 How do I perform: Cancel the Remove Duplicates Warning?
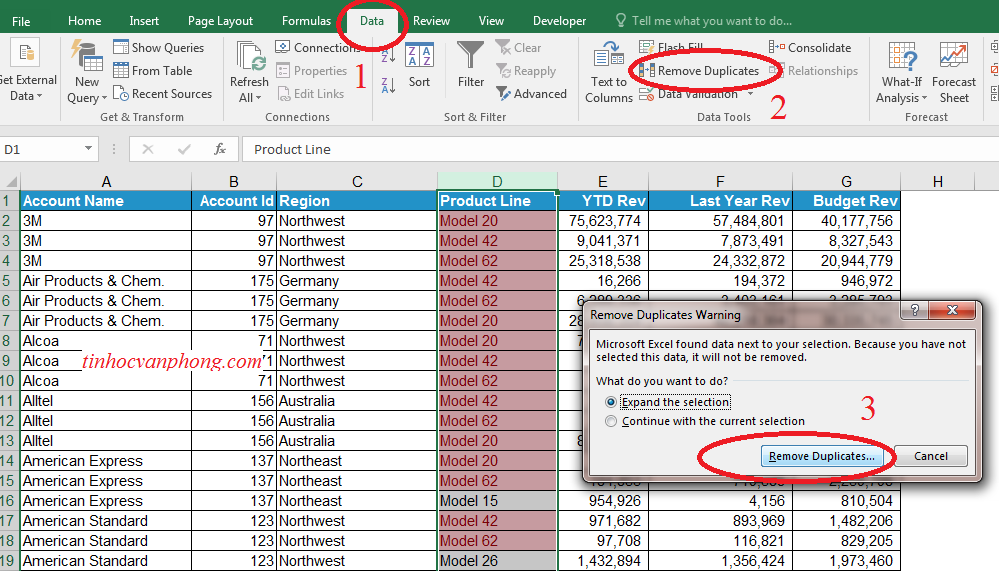pos(931,456)
